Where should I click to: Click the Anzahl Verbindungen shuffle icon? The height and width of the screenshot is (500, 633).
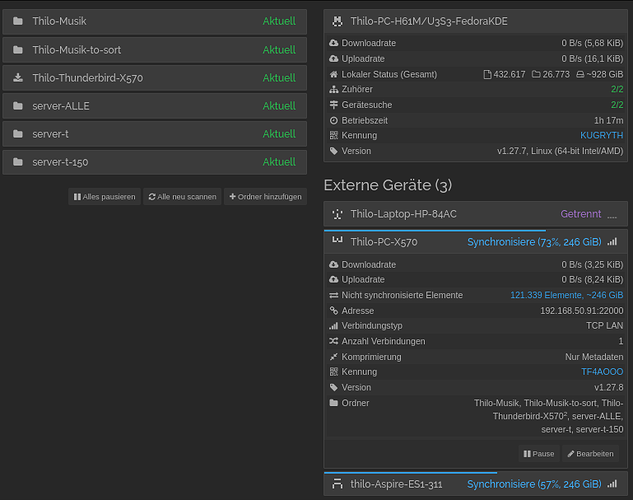pyautogui.click(x=333, y=341)
